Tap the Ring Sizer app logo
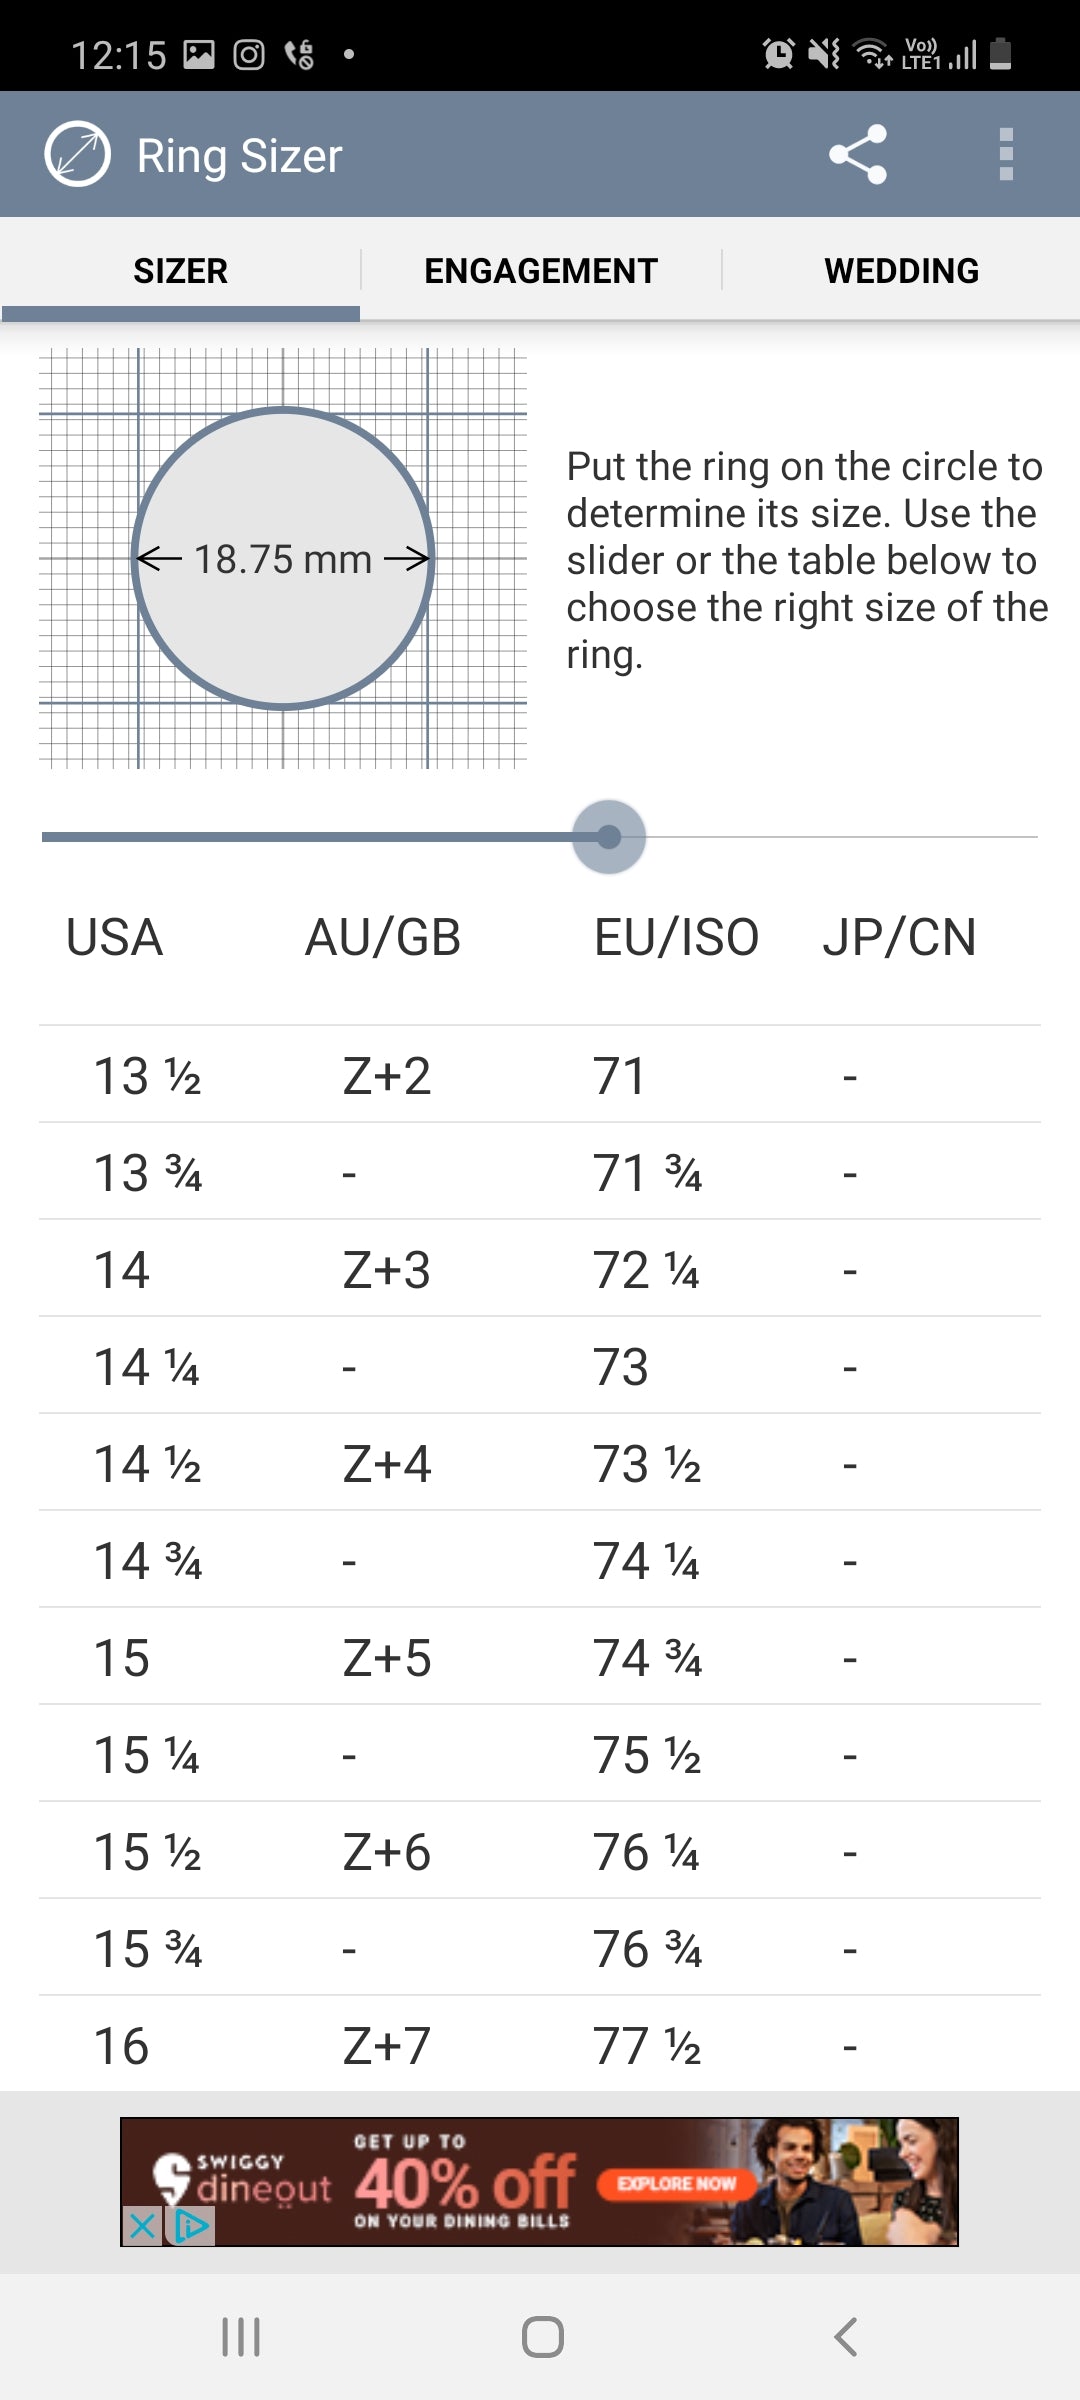Viewport: 1080px width, 2400px height. (77, 155)
